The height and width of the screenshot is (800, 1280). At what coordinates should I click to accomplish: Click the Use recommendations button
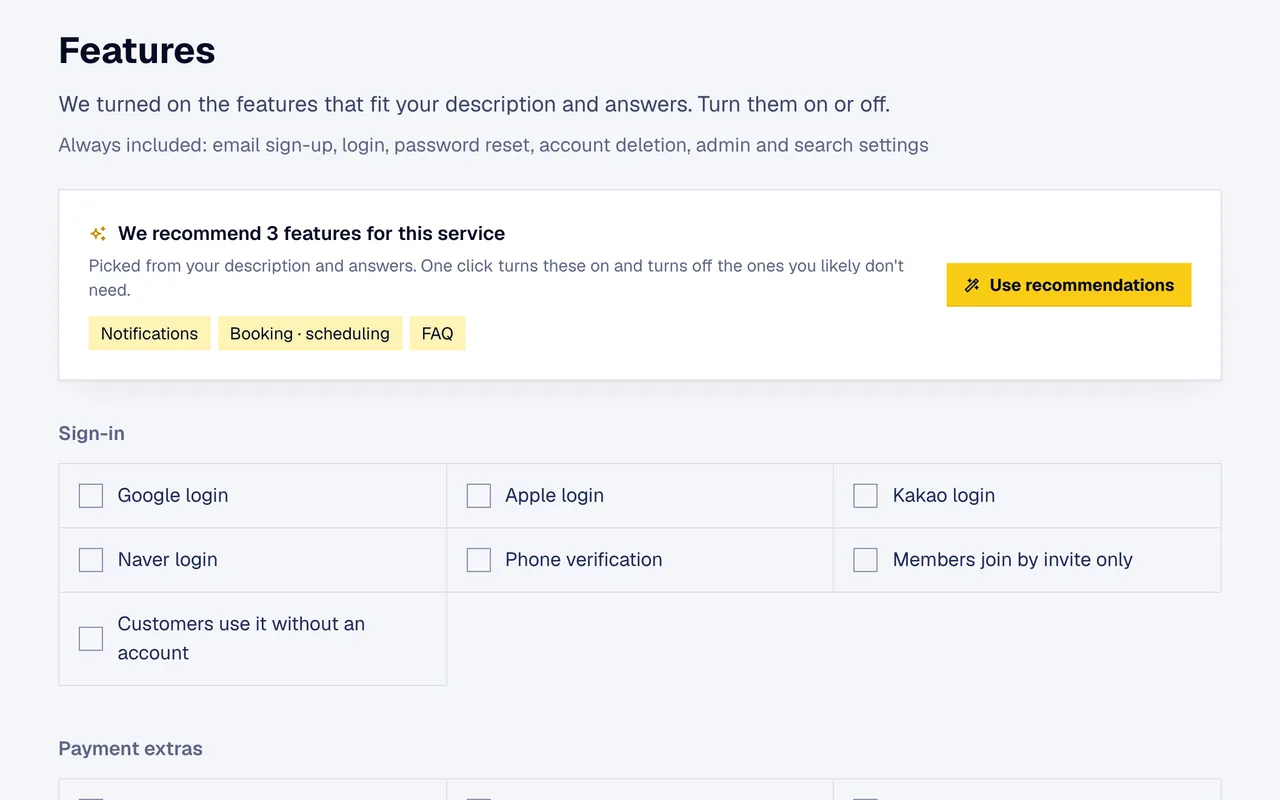(x=1068, y=285)
